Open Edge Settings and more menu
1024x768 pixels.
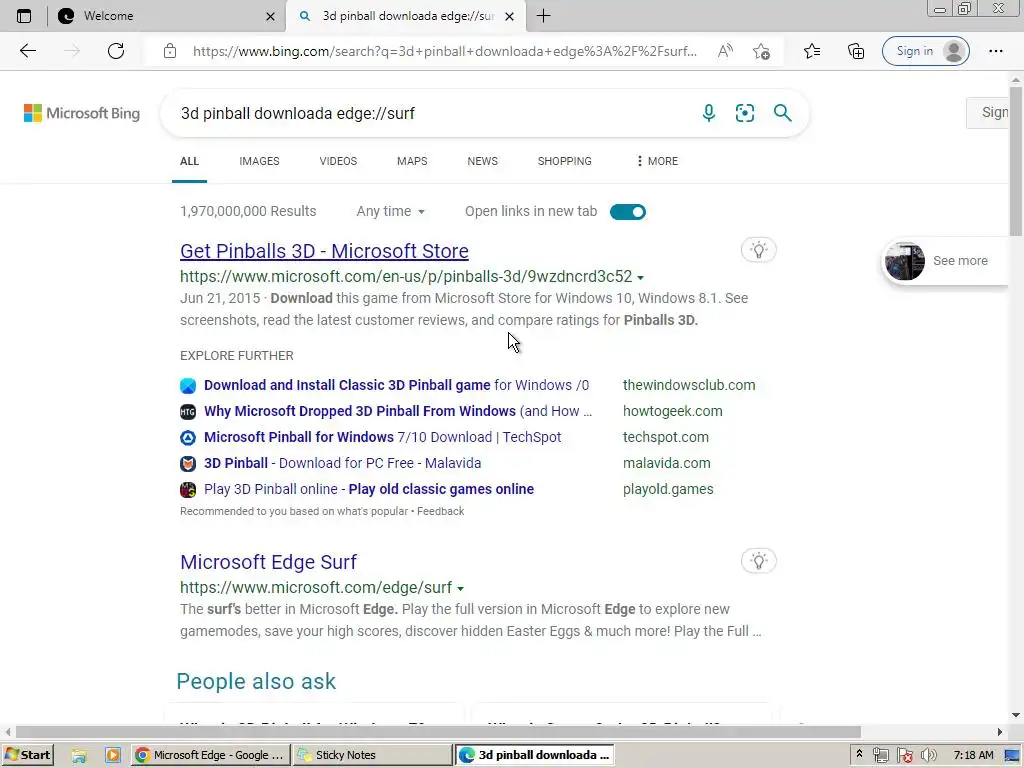996,51
